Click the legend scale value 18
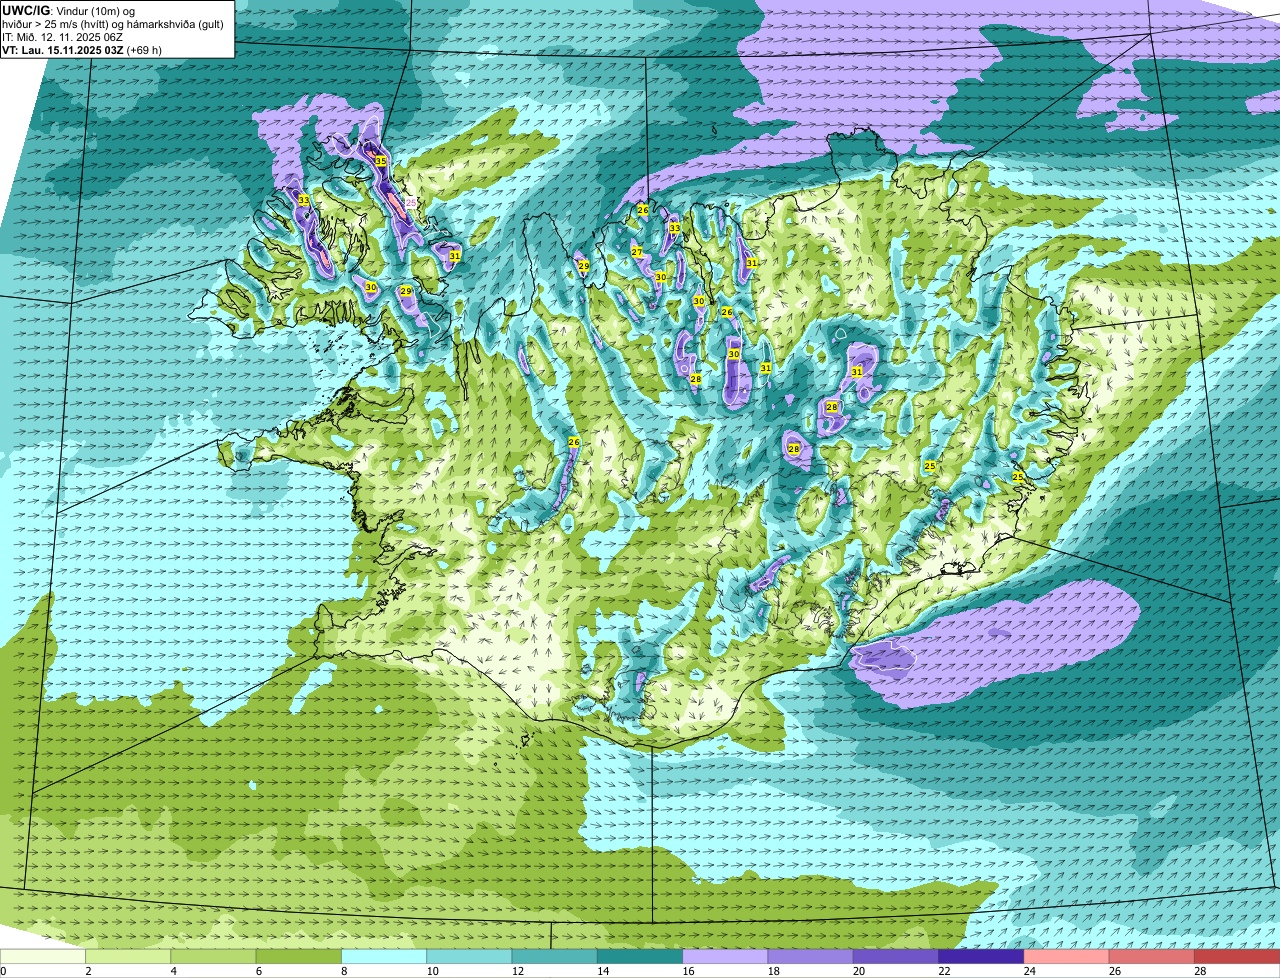 (773, 971)
